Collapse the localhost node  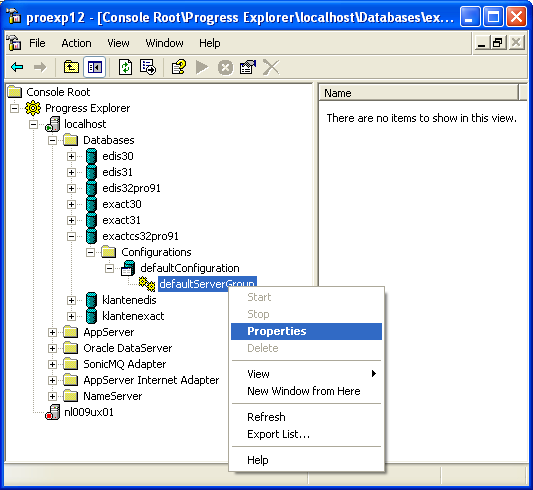[33, 124]
